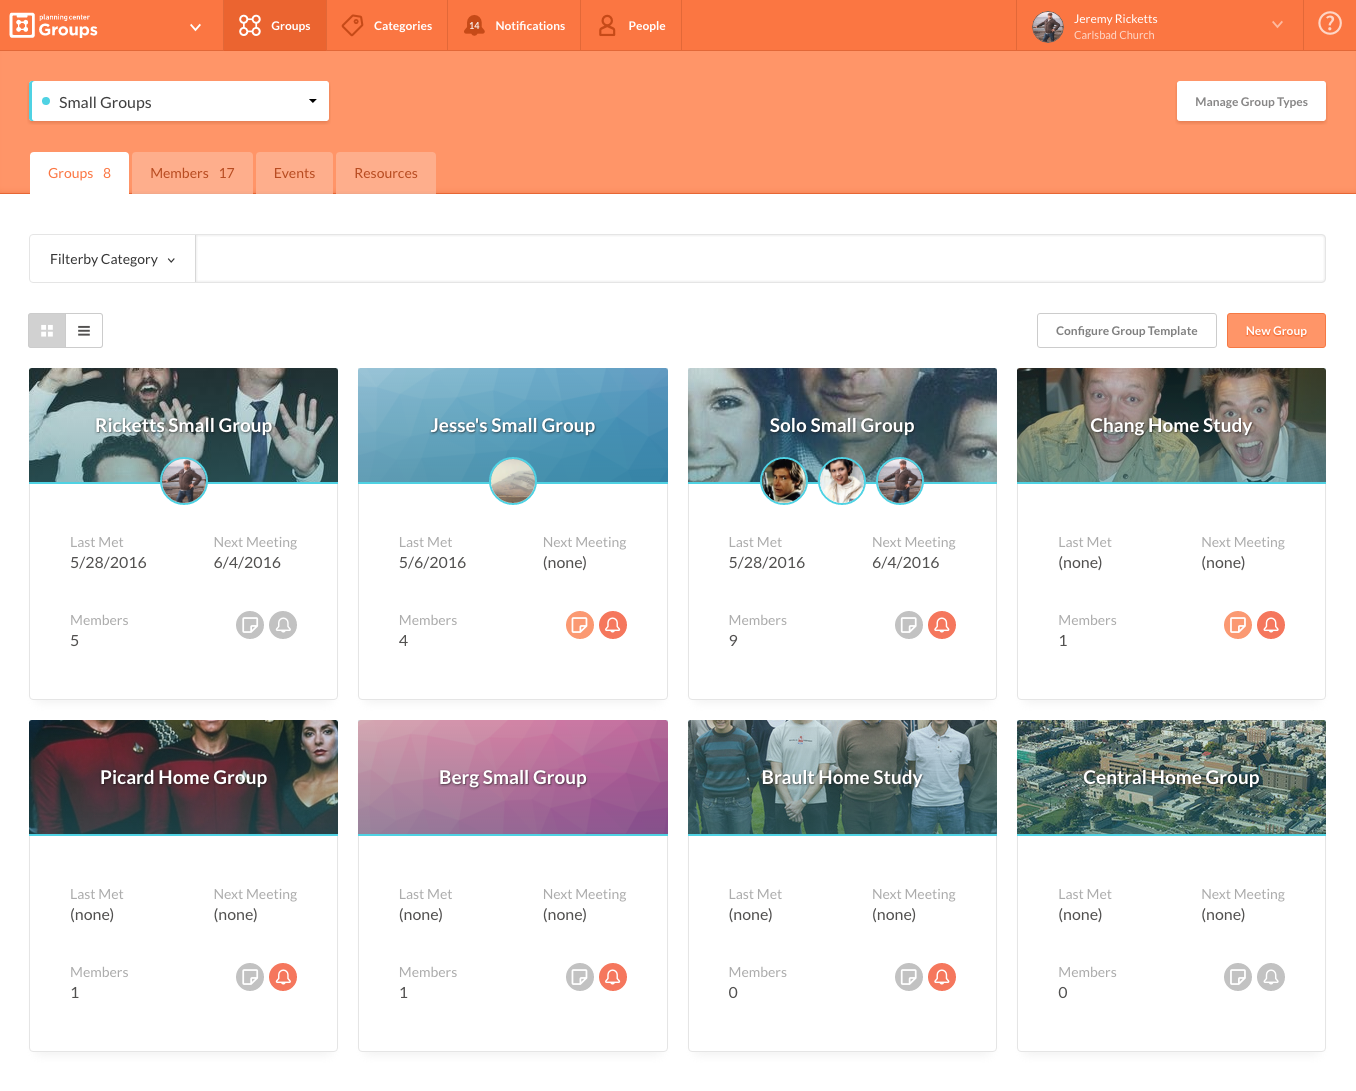Viewport: 1356px width, 1091px height.
Task: Click a member avatar on Solo Small Group card
Action: tap(841, 480)
